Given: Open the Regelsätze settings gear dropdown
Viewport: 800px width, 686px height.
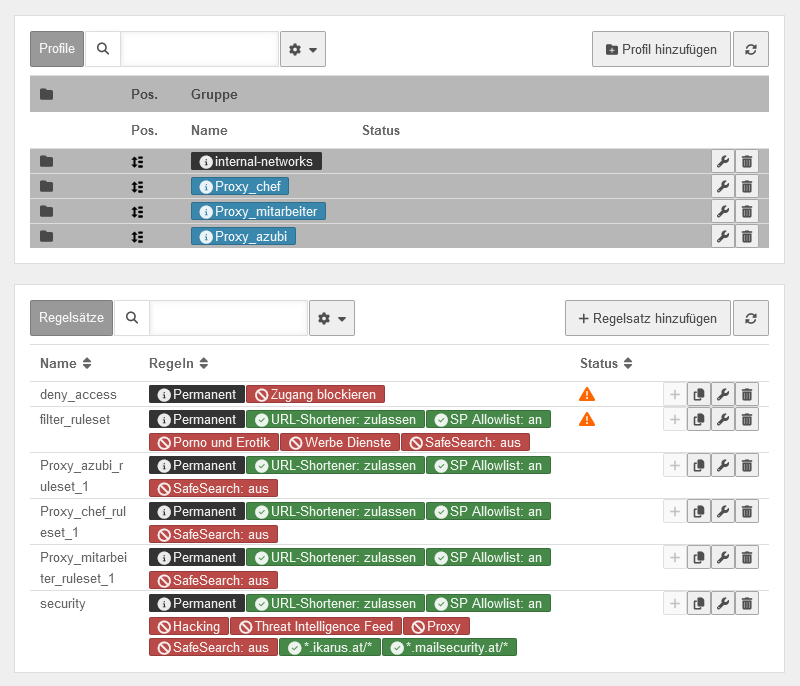Looking at the screenshot, I should click(331, 318).
